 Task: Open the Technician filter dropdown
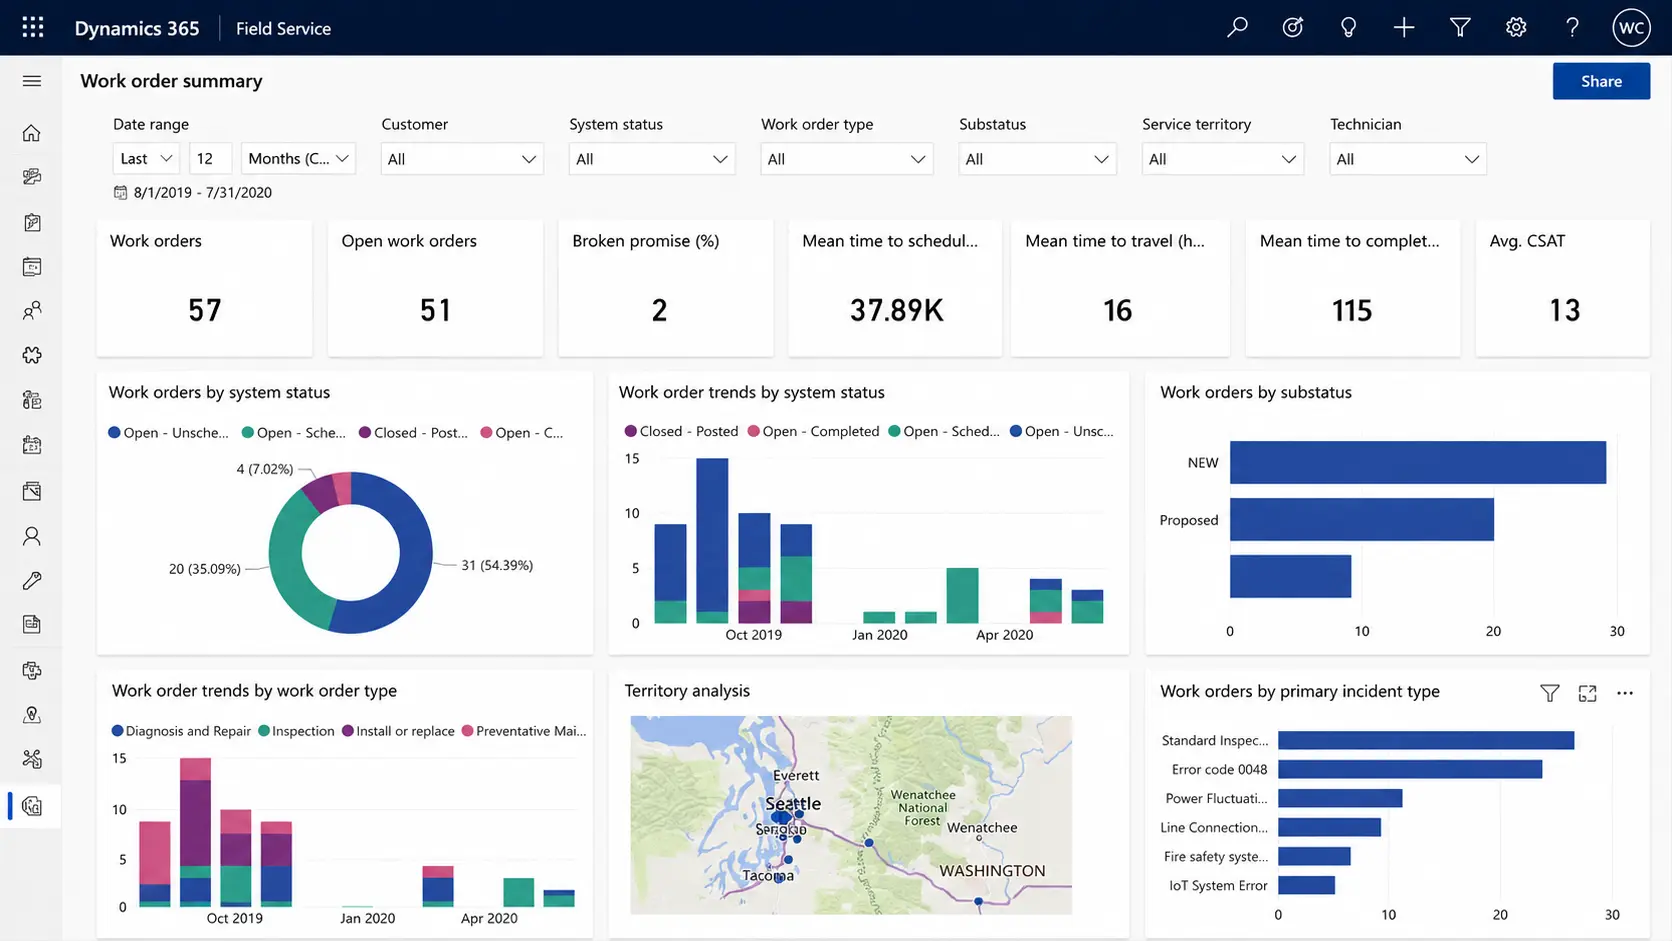pos(1408,159)
